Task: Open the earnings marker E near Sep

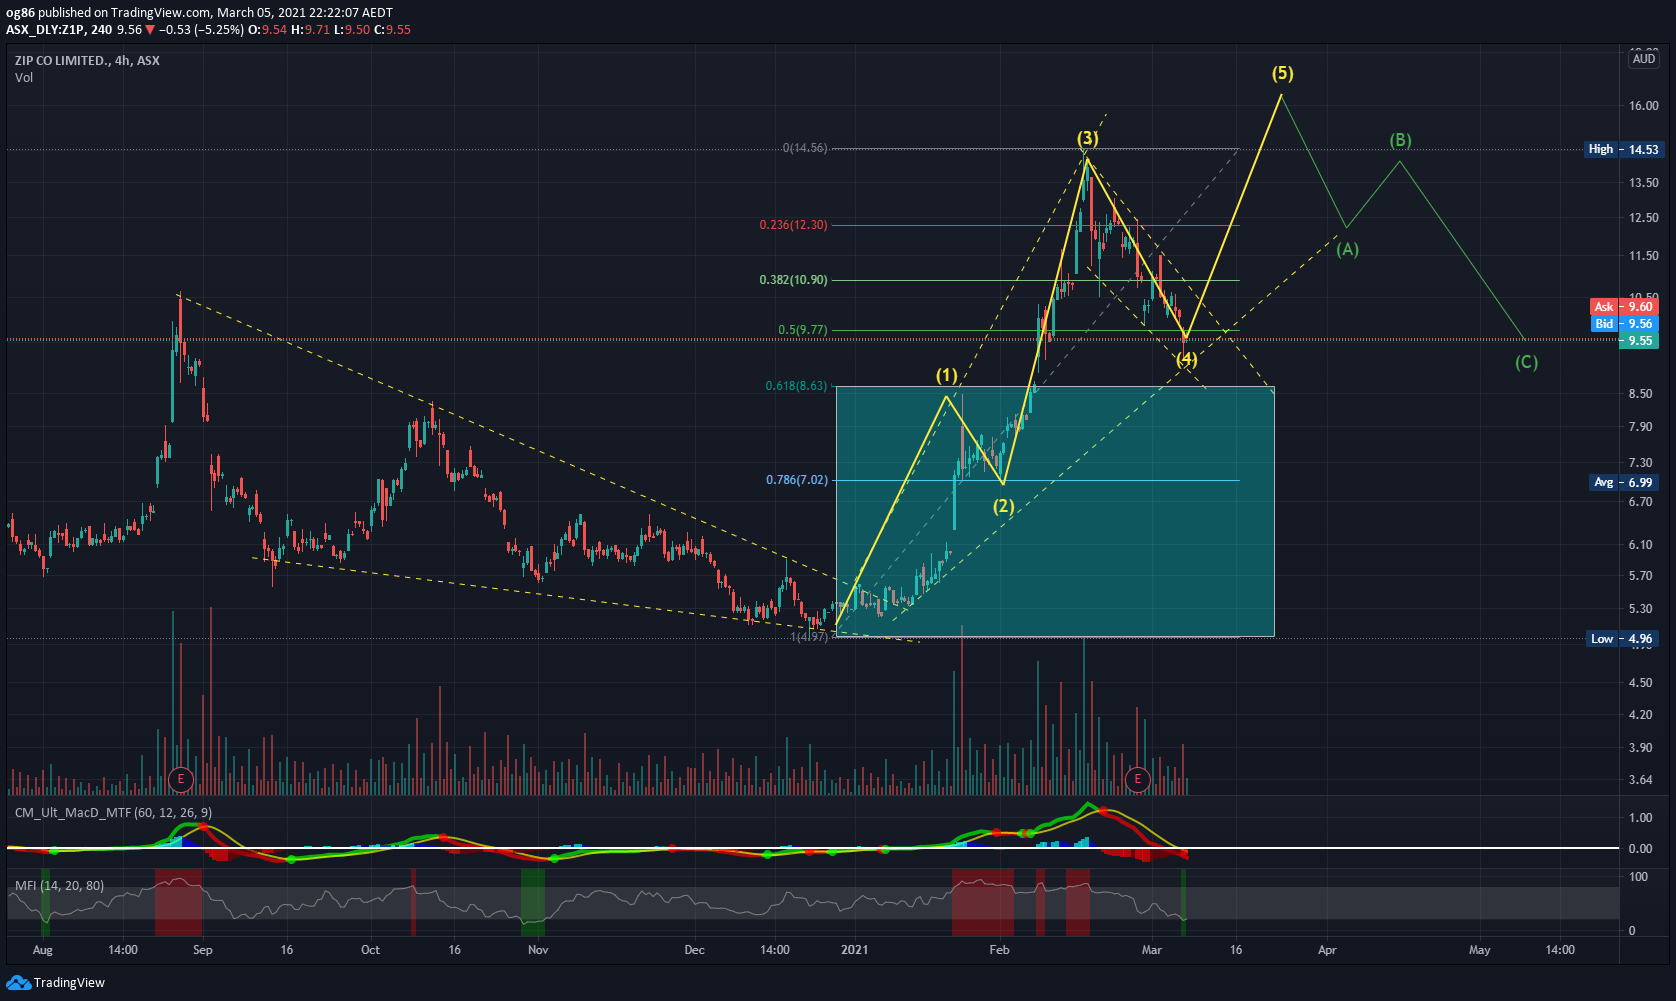Action: click(x=181, y=779)
